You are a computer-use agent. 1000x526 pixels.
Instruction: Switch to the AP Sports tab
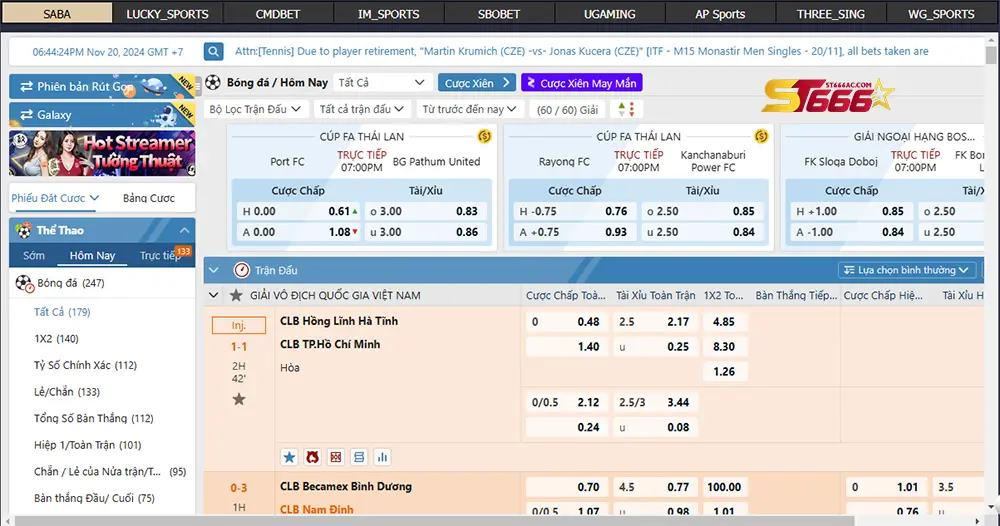pos(720,14)
